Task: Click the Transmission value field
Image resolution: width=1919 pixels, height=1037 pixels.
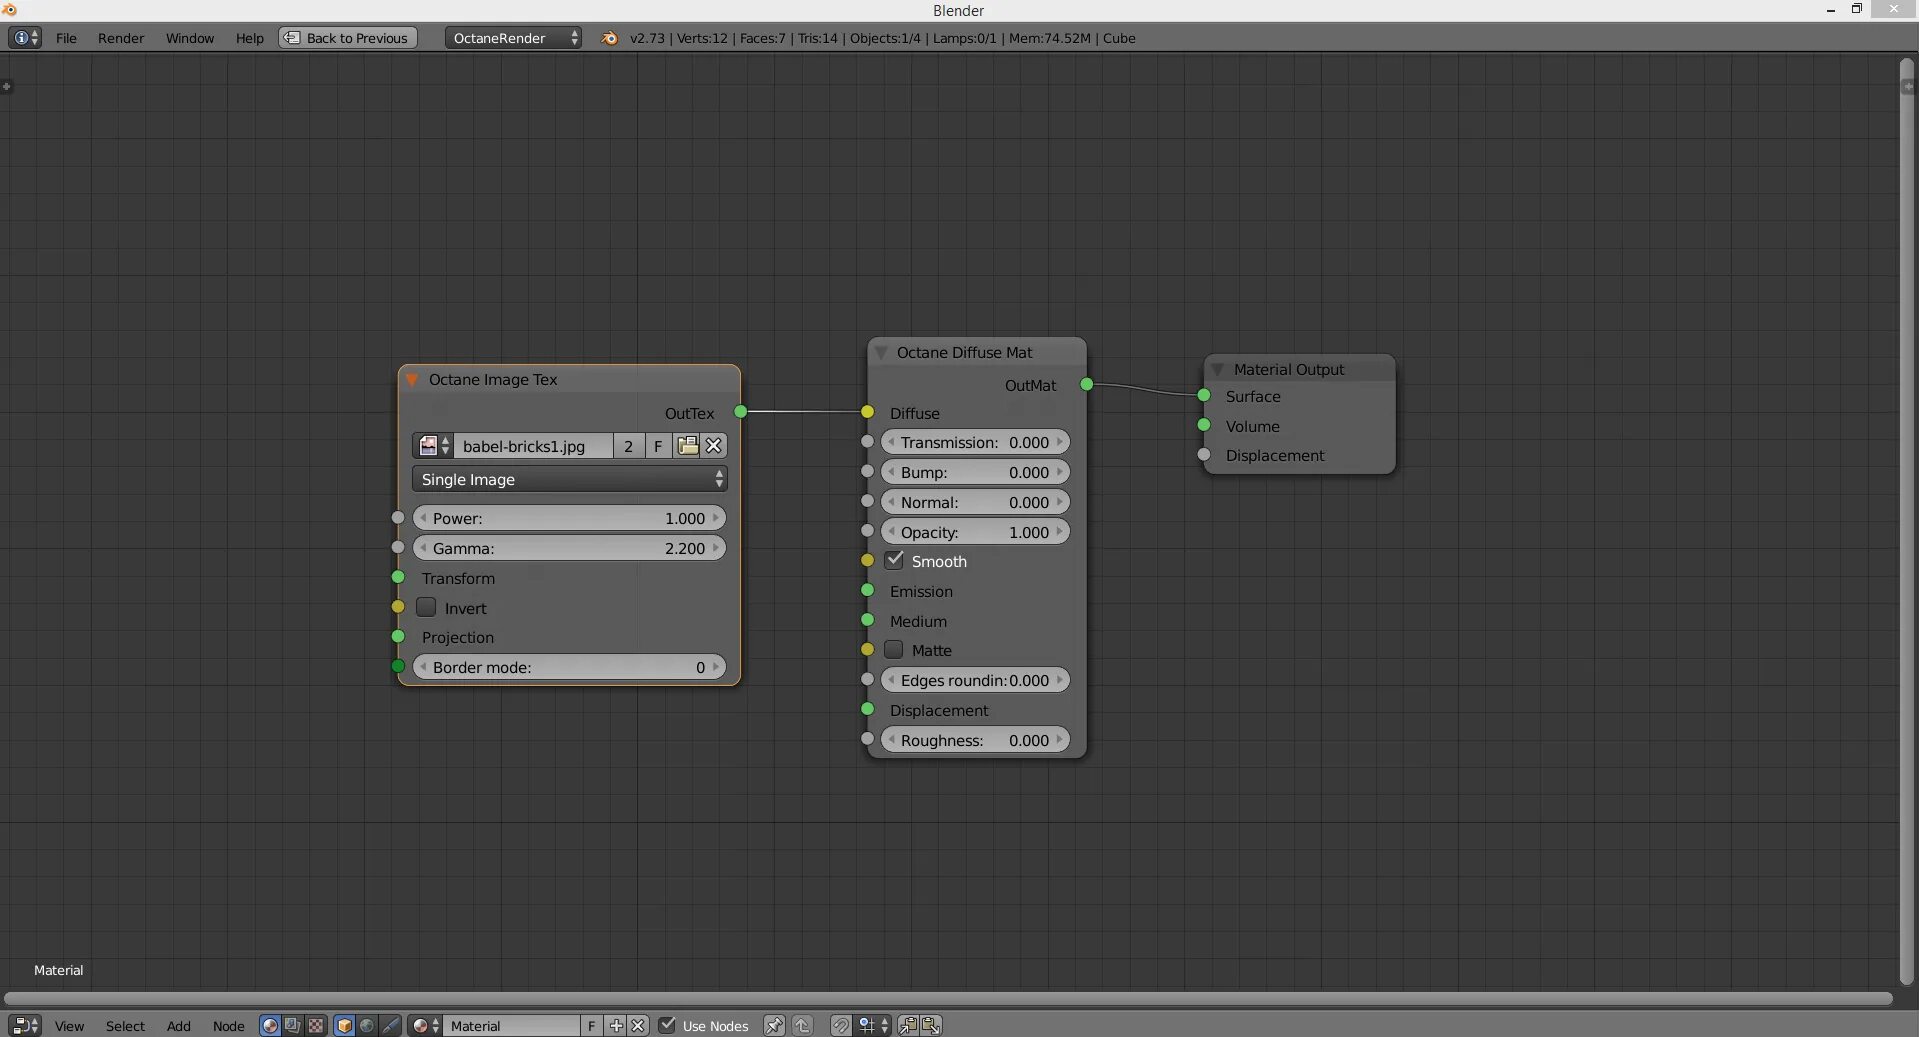Action: coord(976,442)
